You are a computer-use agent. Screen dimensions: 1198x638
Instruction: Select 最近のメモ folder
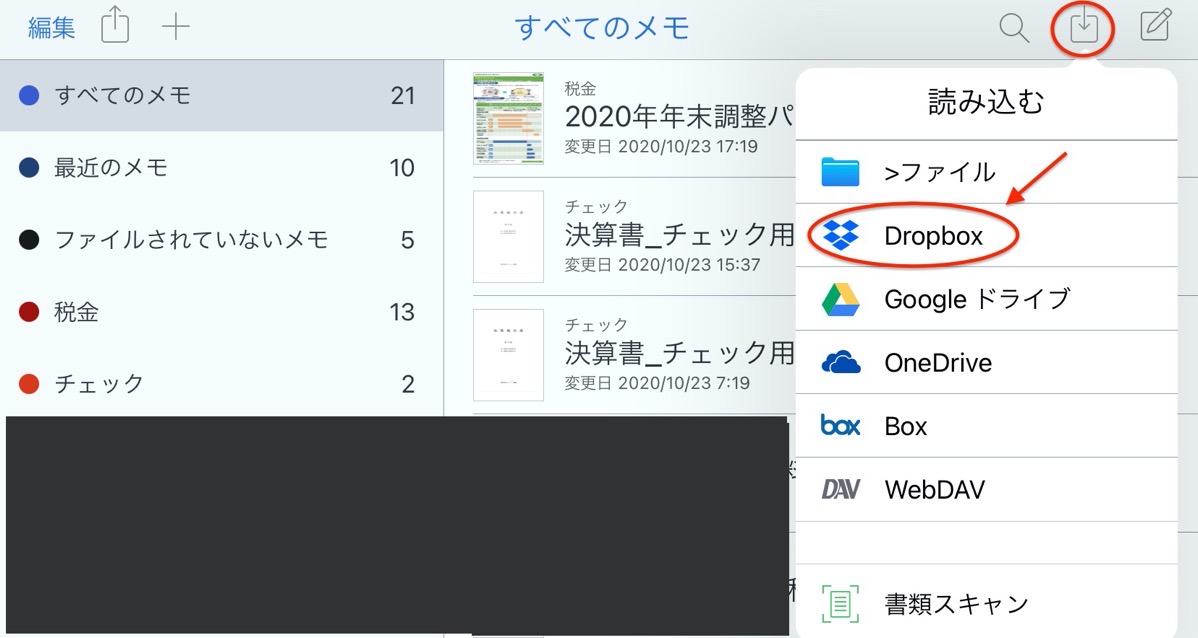[x=222, y=167]
